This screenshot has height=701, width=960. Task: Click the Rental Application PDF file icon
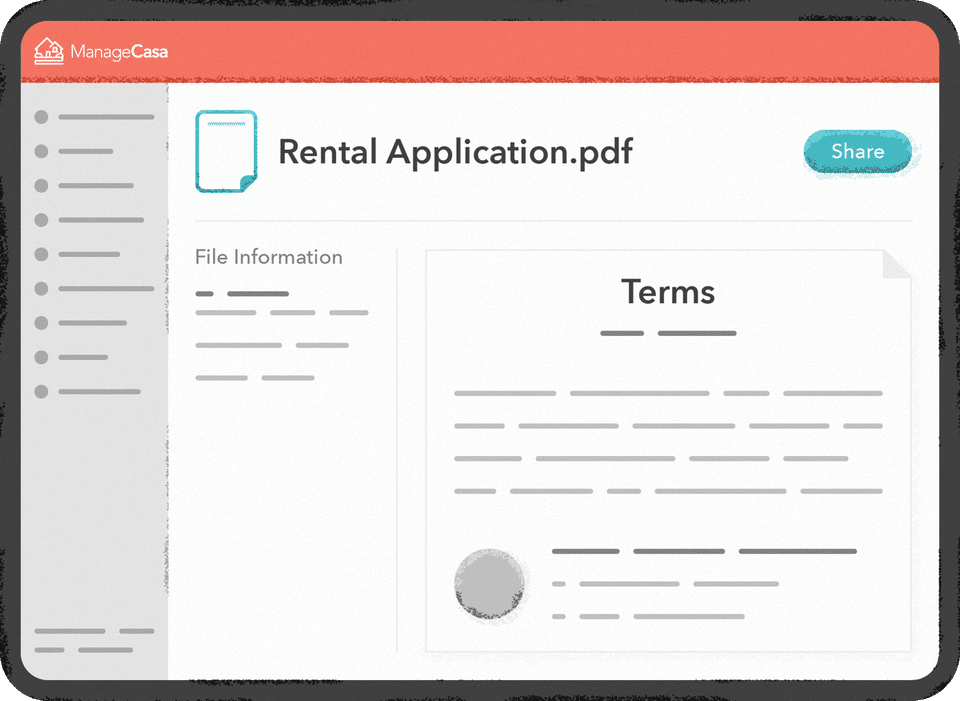[226, 151]
